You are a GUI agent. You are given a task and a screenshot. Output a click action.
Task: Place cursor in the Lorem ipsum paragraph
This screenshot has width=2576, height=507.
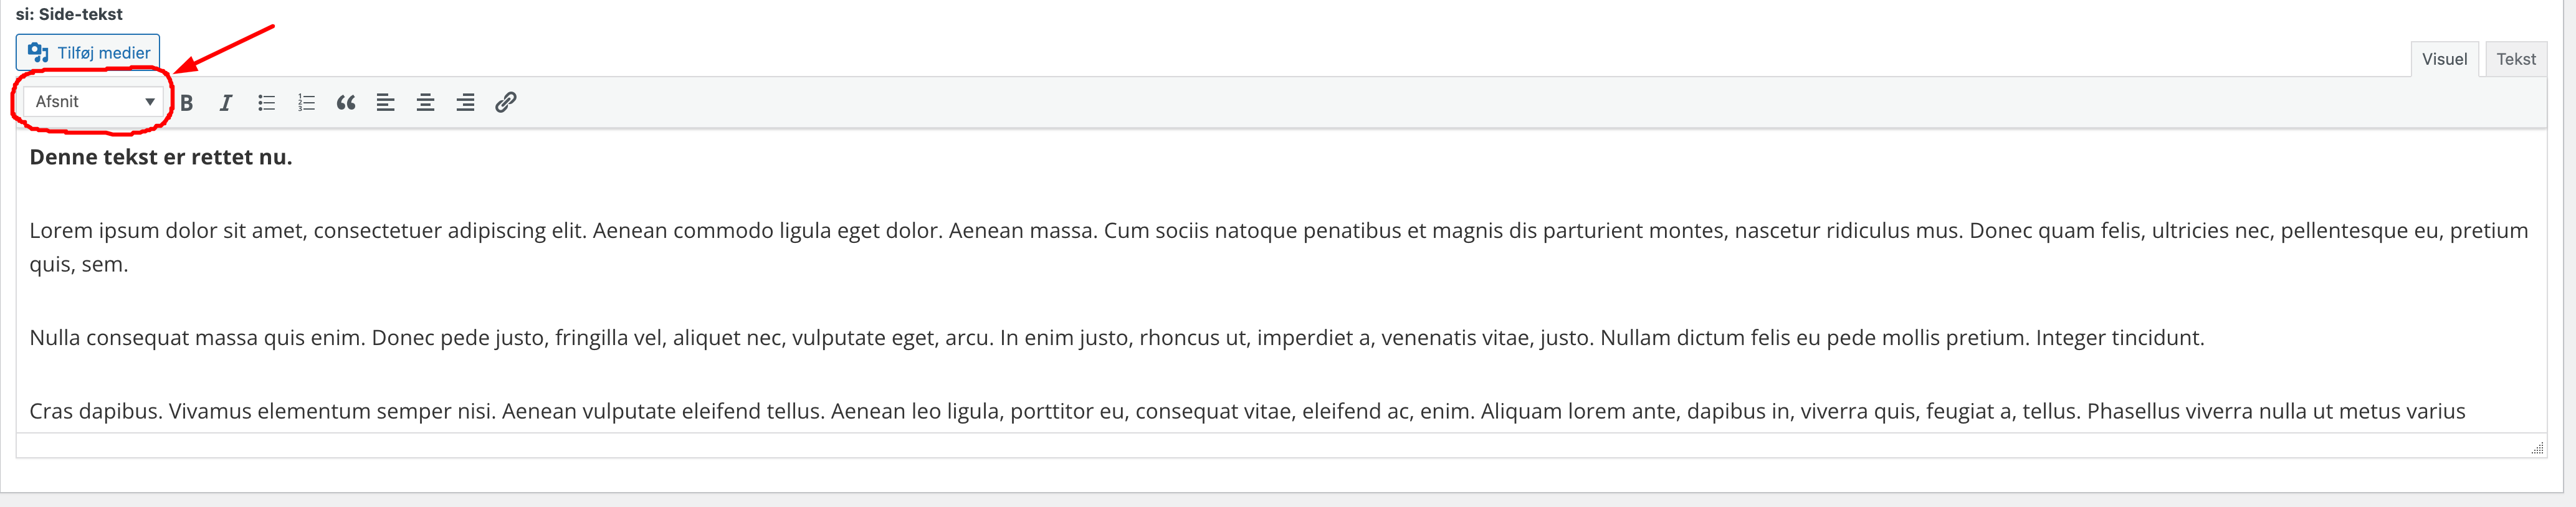(x=1278, y=247)
